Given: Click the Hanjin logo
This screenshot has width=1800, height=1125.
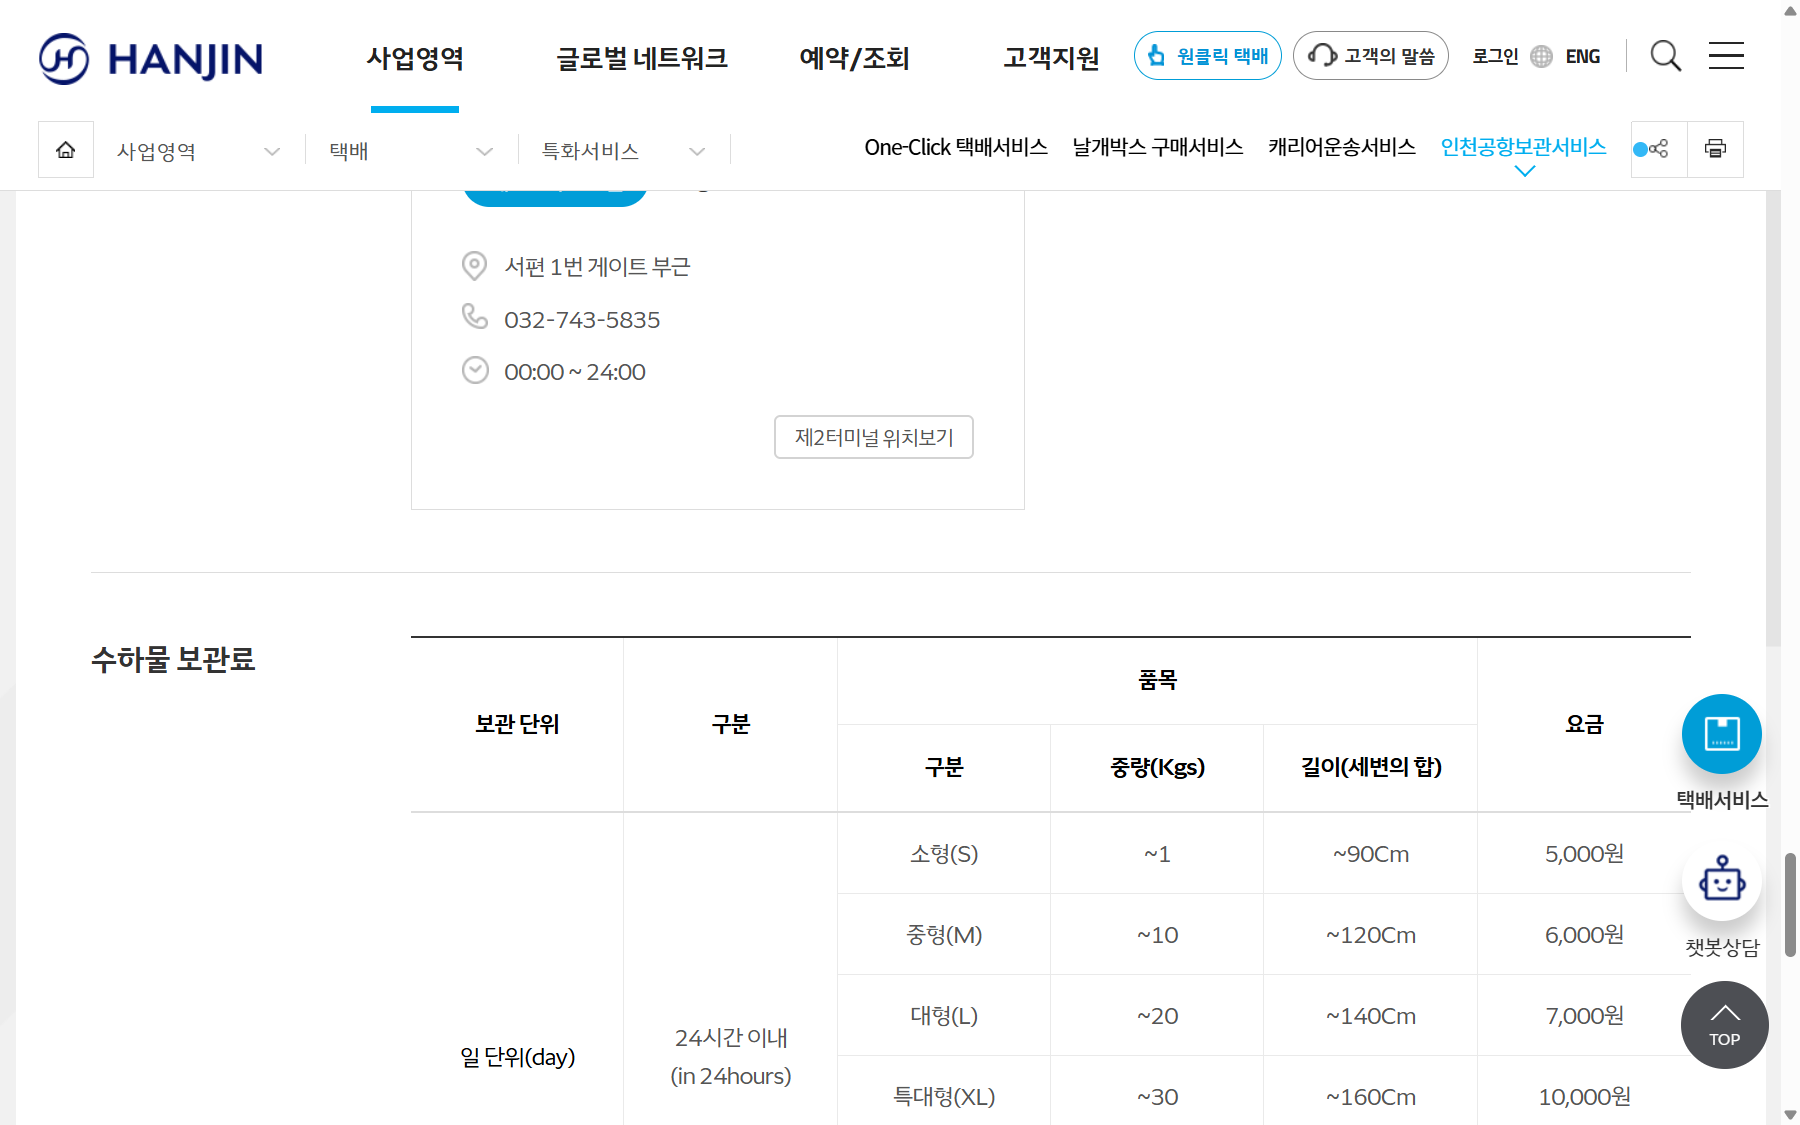Looking at the screenshot, I should pyautogui.click(x=151, y=58).
